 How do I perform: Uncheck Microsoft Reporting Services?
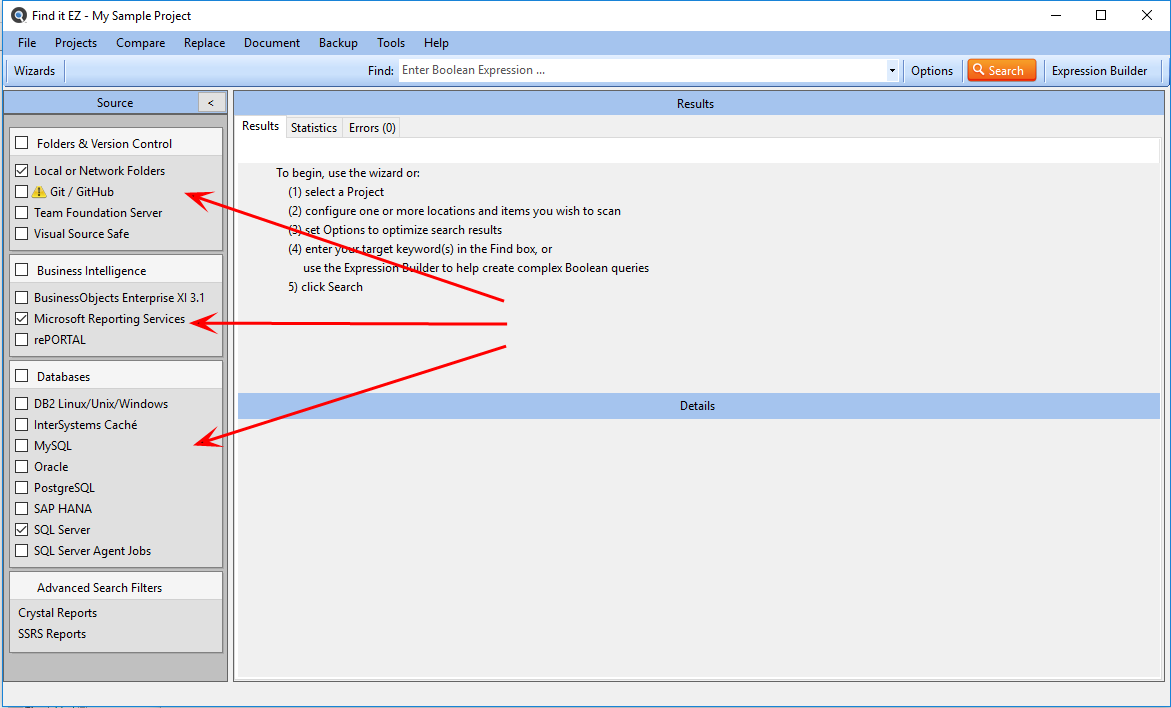[22, 319]
